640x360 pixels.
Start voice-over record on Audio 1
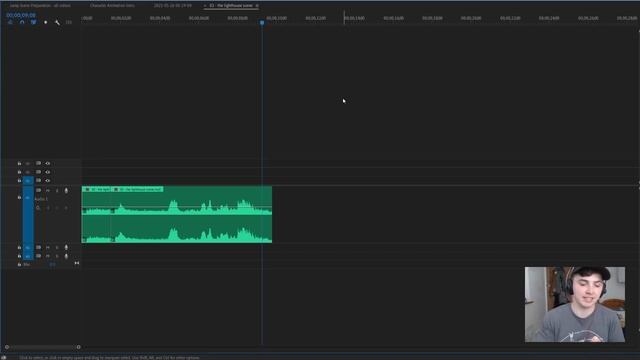coord(66,190)
